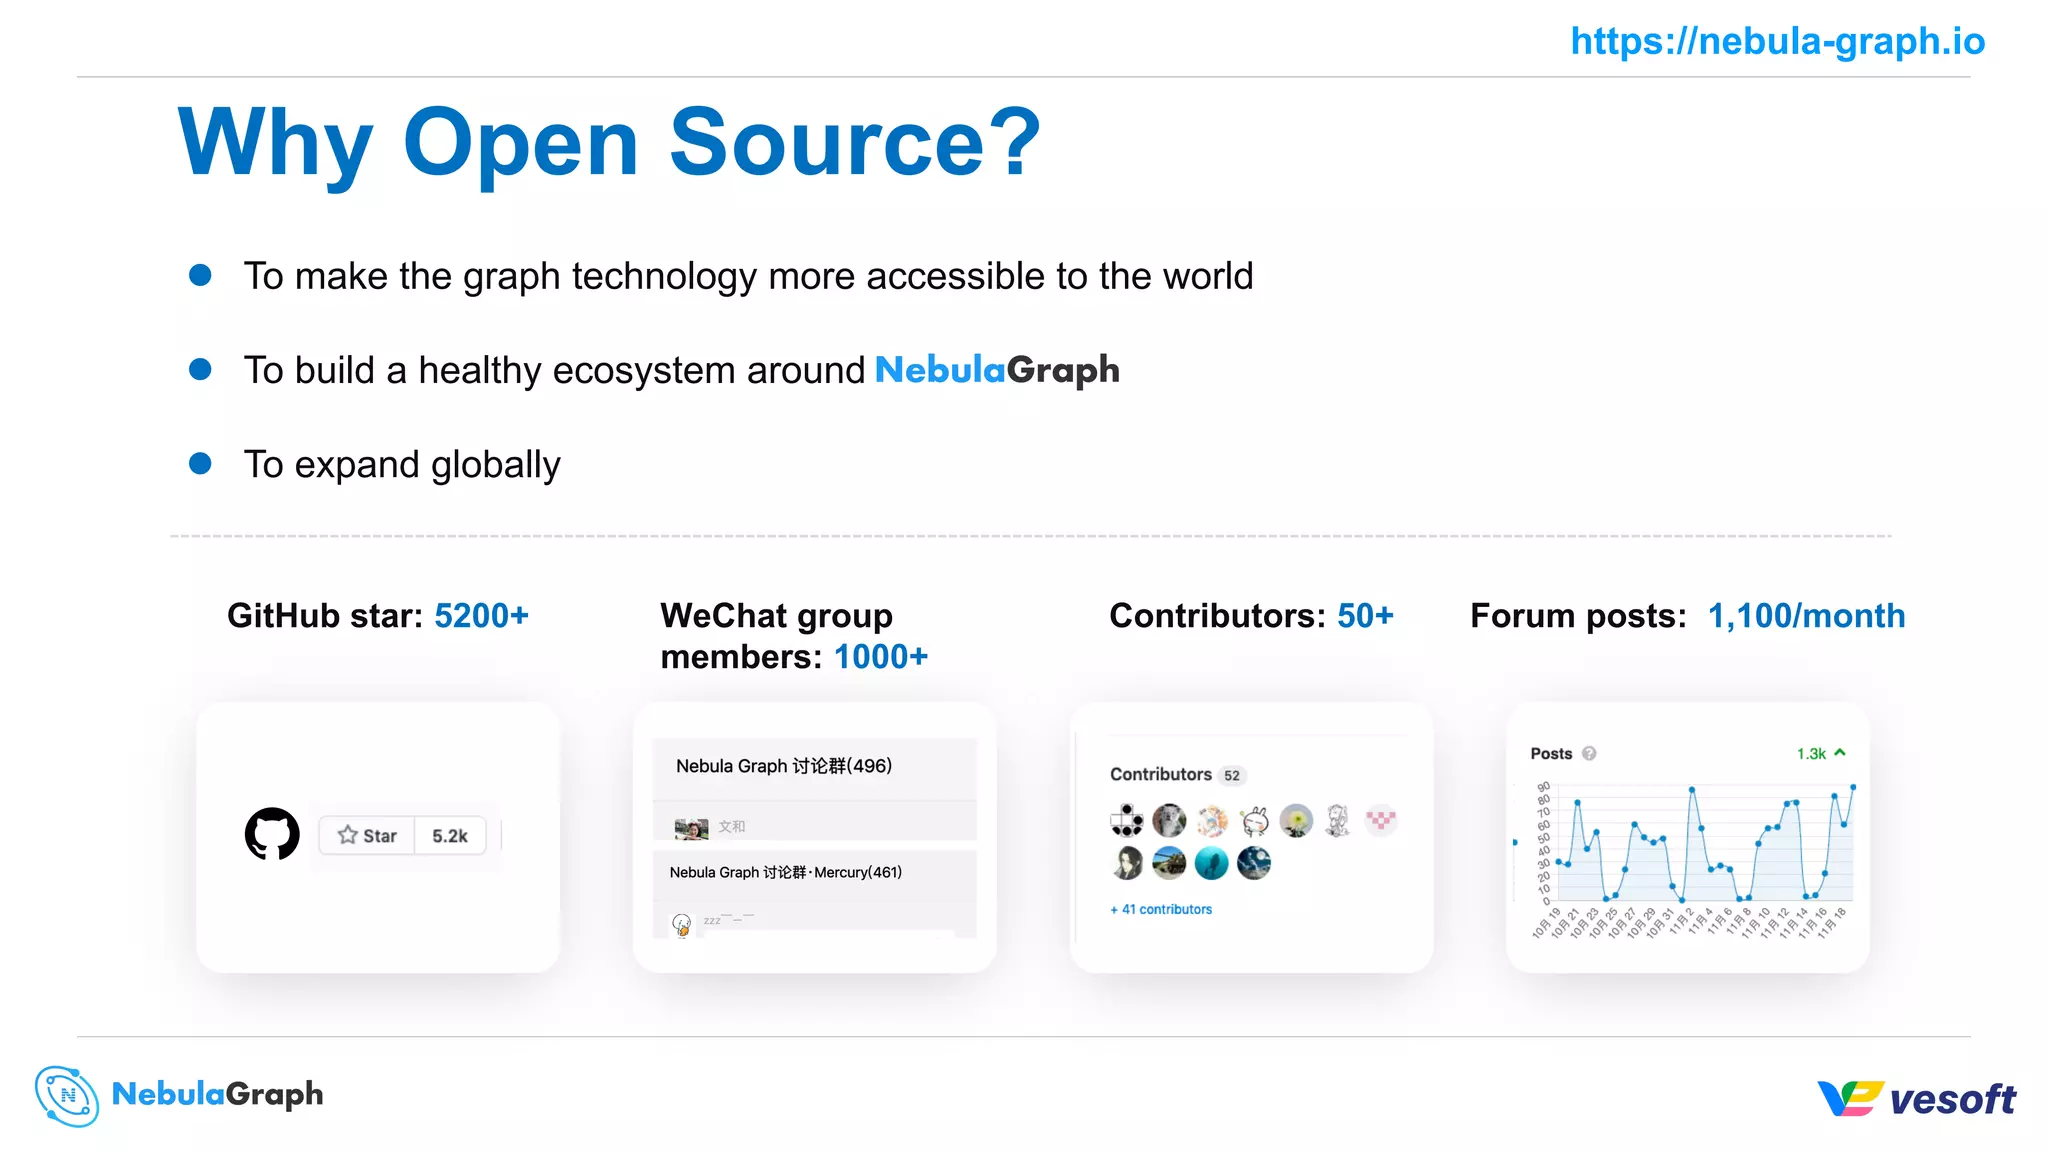Screen dimensions: 2048x1152
Task: Click the 'To expand globally' bullet
Action: pyautogui.click(x=402, y=465)
